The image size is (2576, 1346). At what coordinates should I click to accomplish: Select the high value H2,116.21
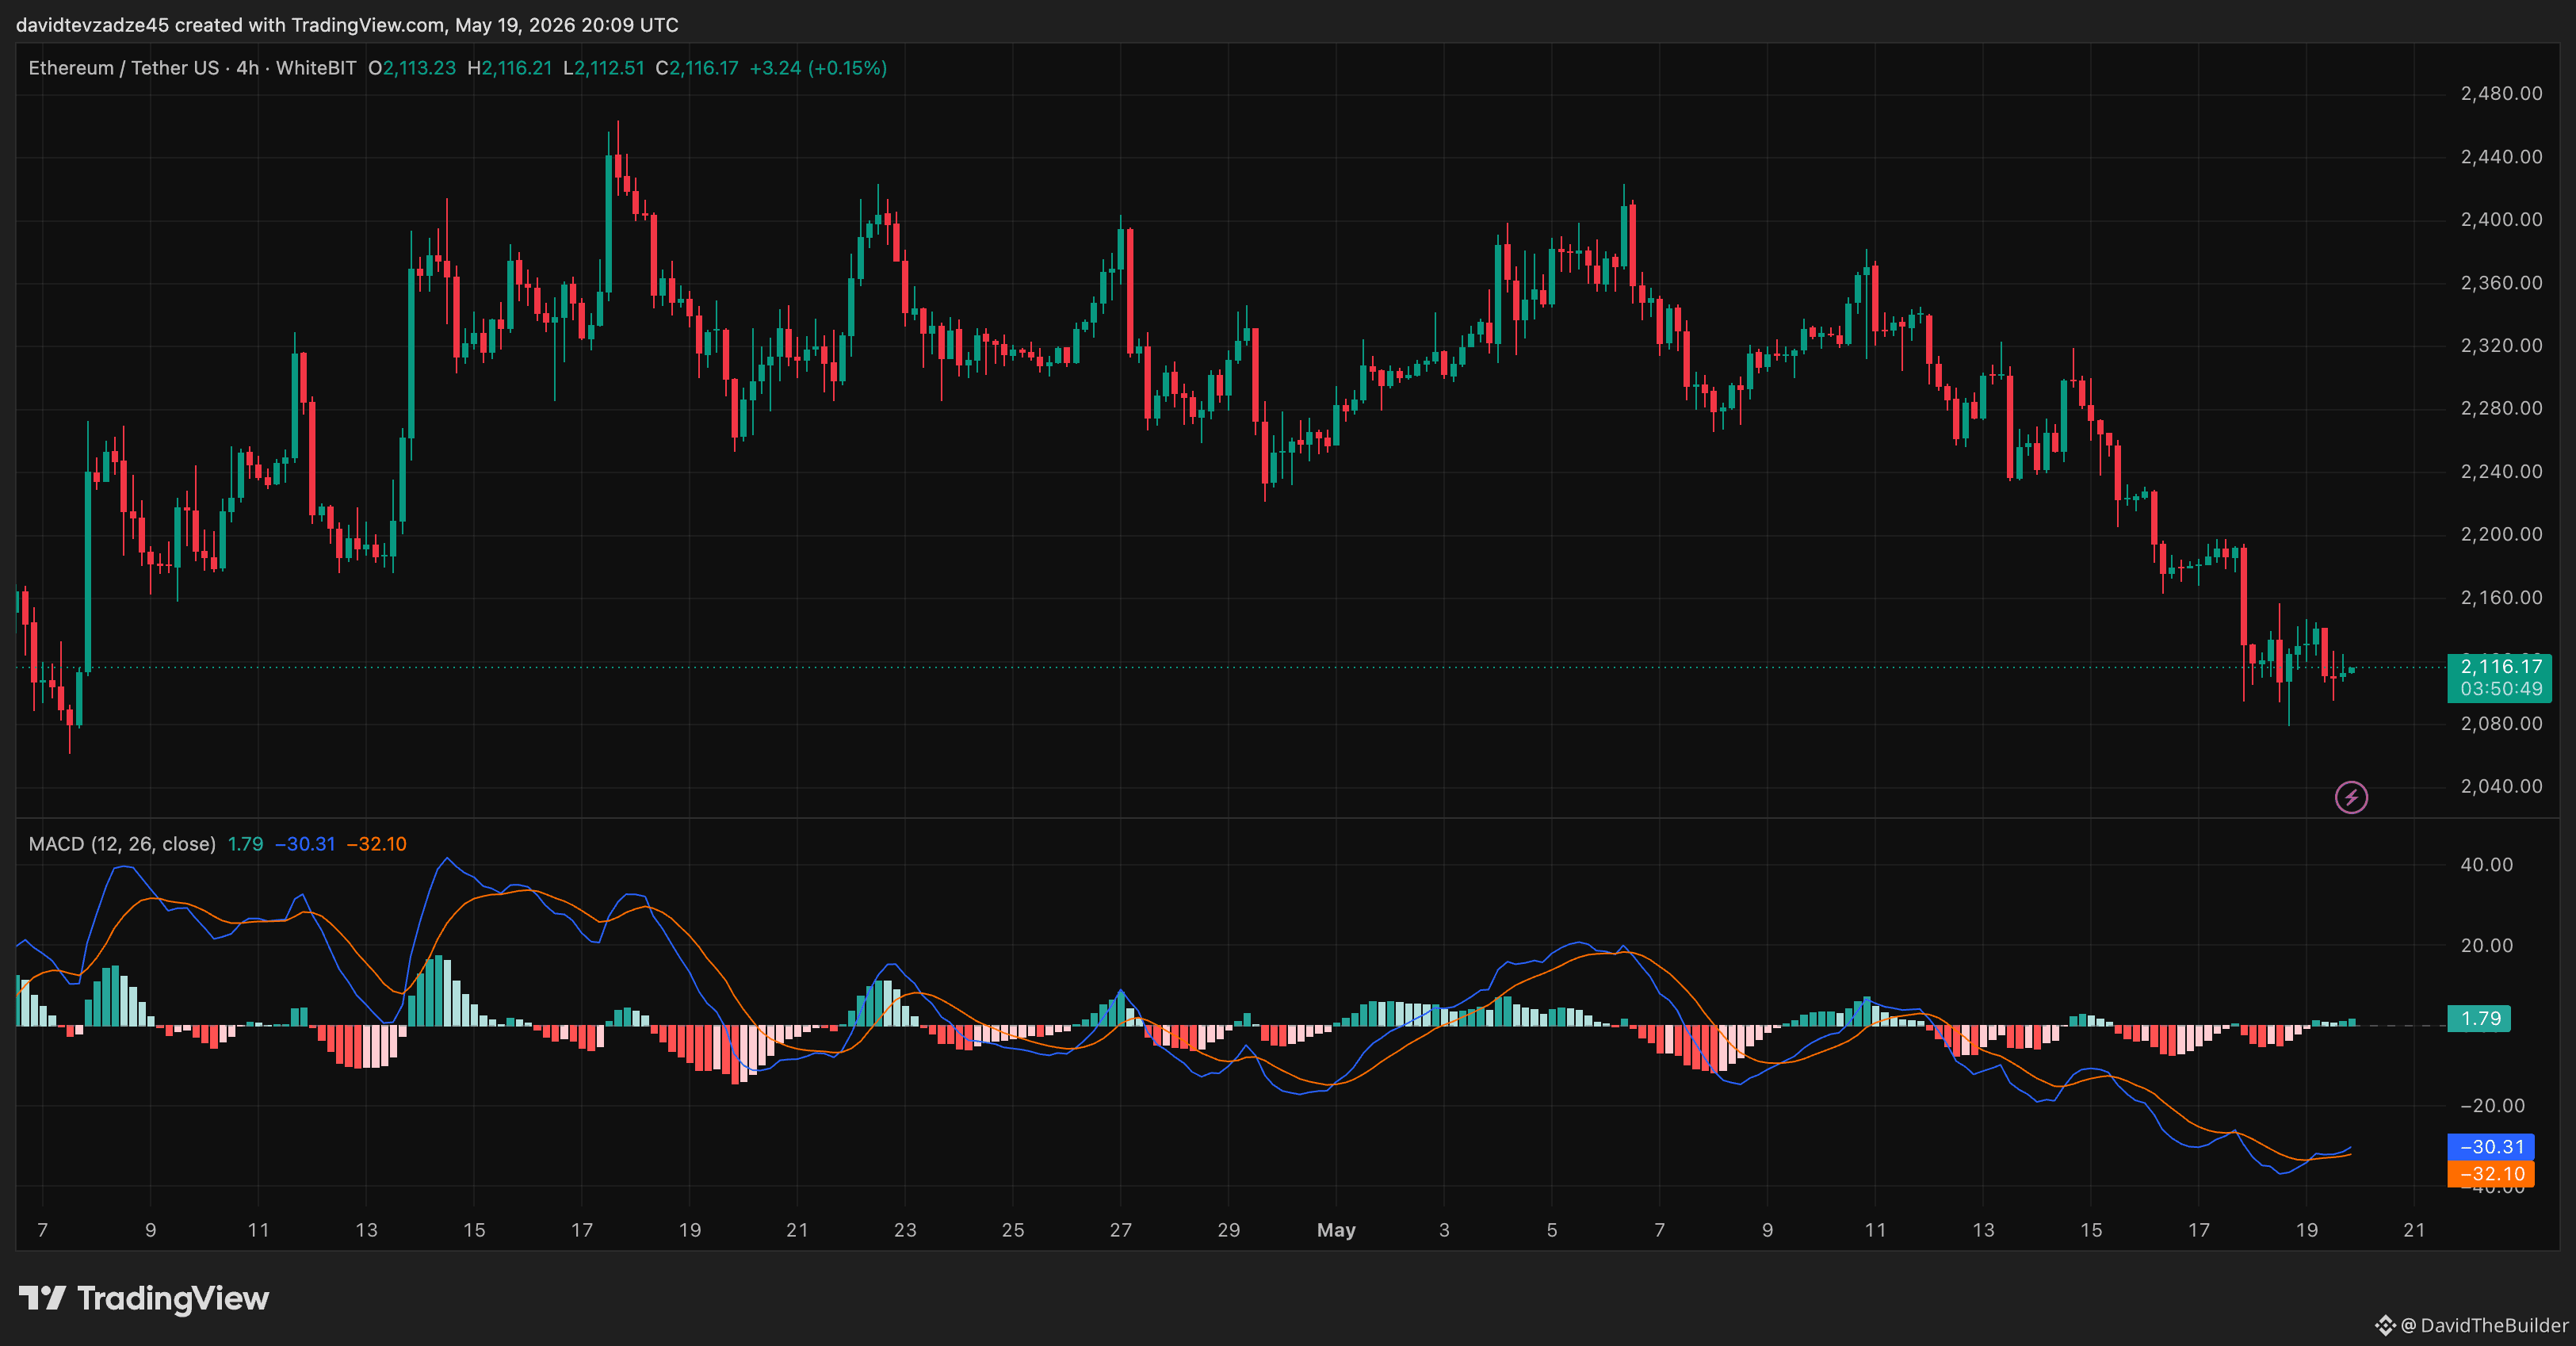[x=510, y=68]
